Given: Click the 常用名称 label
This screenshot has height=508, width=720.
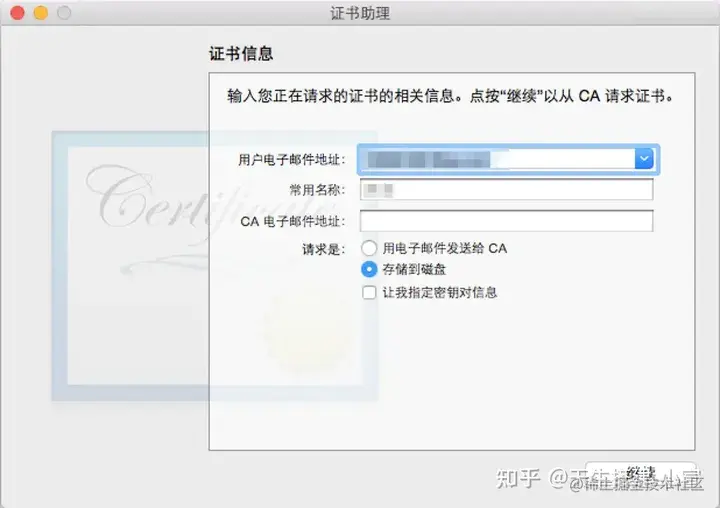Looking at the screenshot, I should (317, 190).
